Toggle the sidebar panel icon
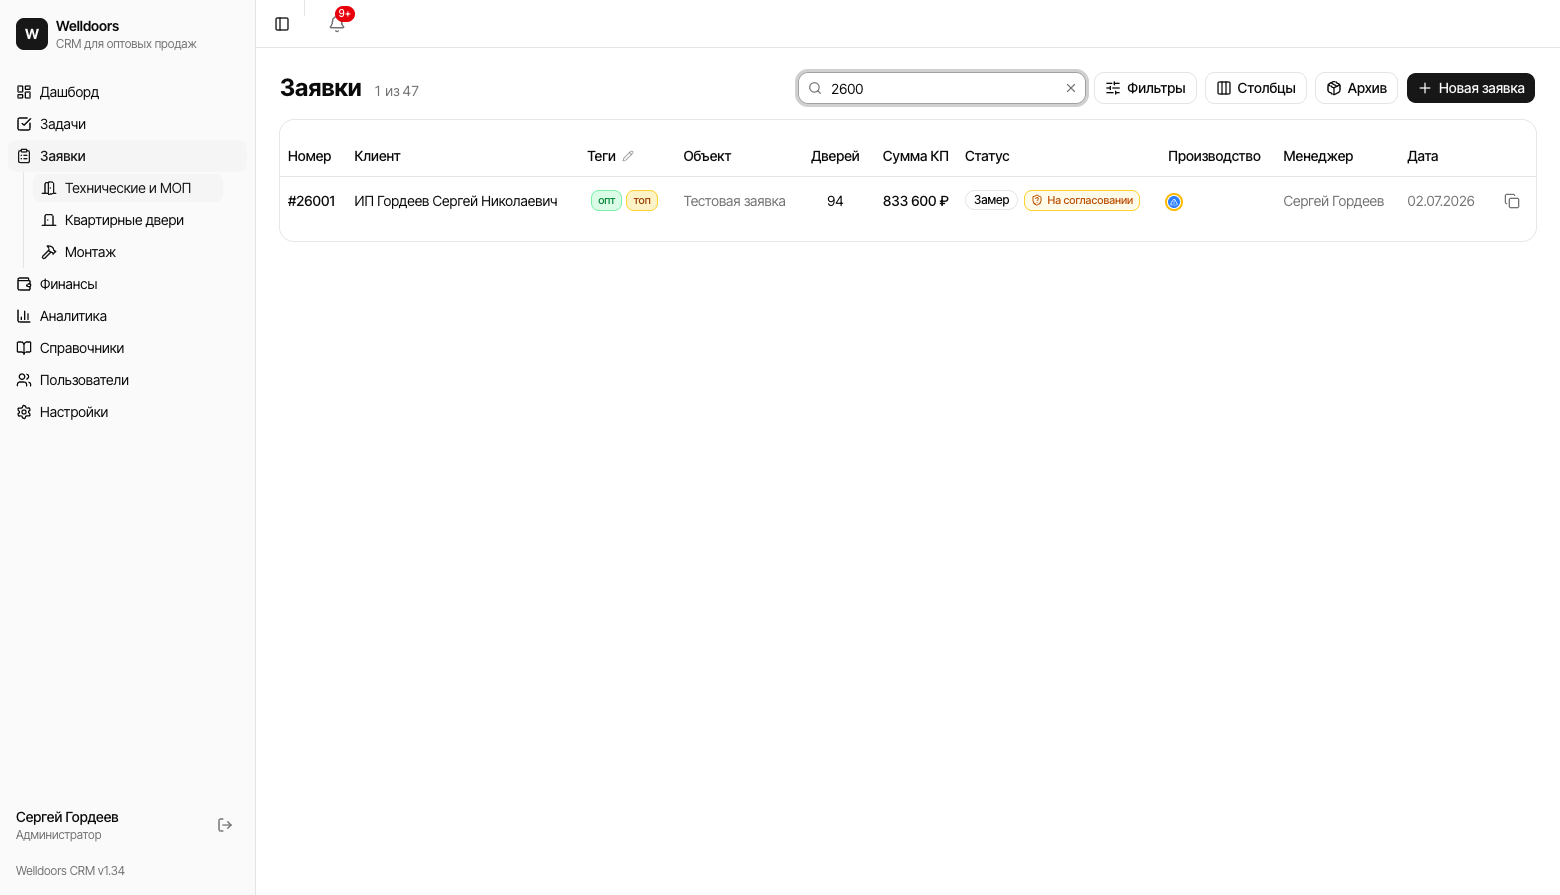This screenshot has width=1560, height=895. coord(282,24)
